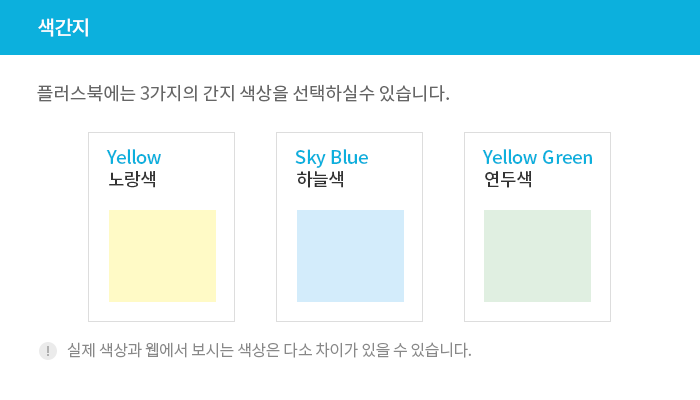The height and width of the screenshot is (400, 700).
Task: Click the 플러스북 description sentence
Action: (x=243, y=93)
